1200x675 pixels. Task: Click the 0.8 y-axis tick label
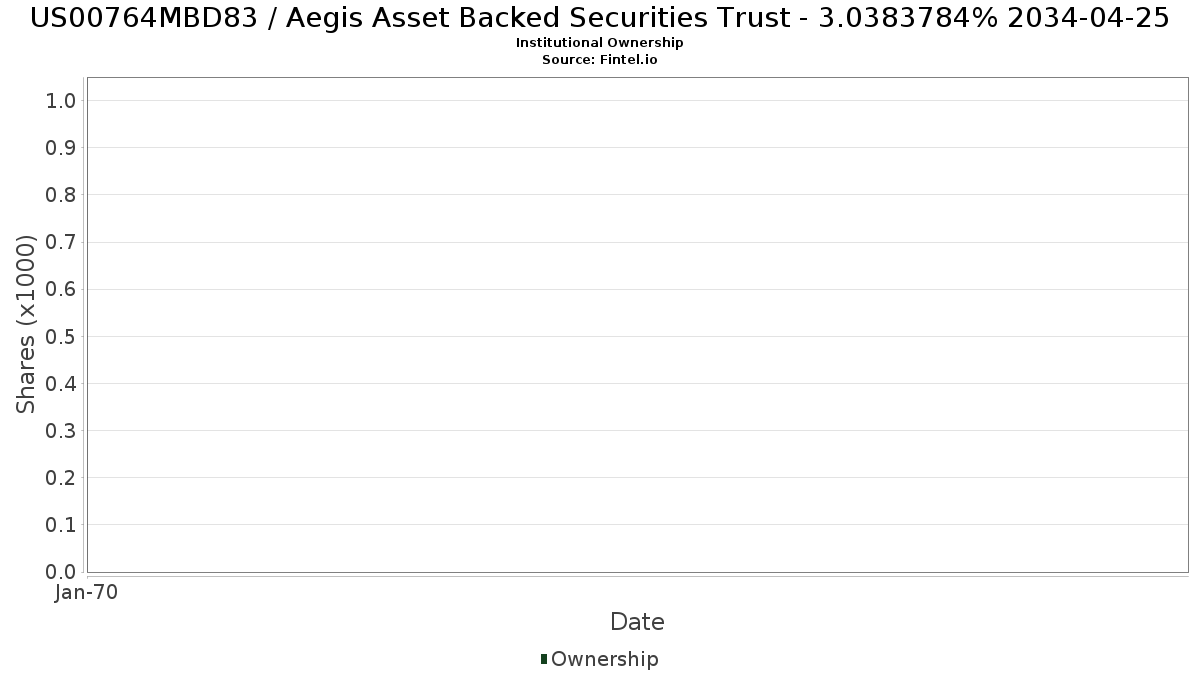pos(61,195)
